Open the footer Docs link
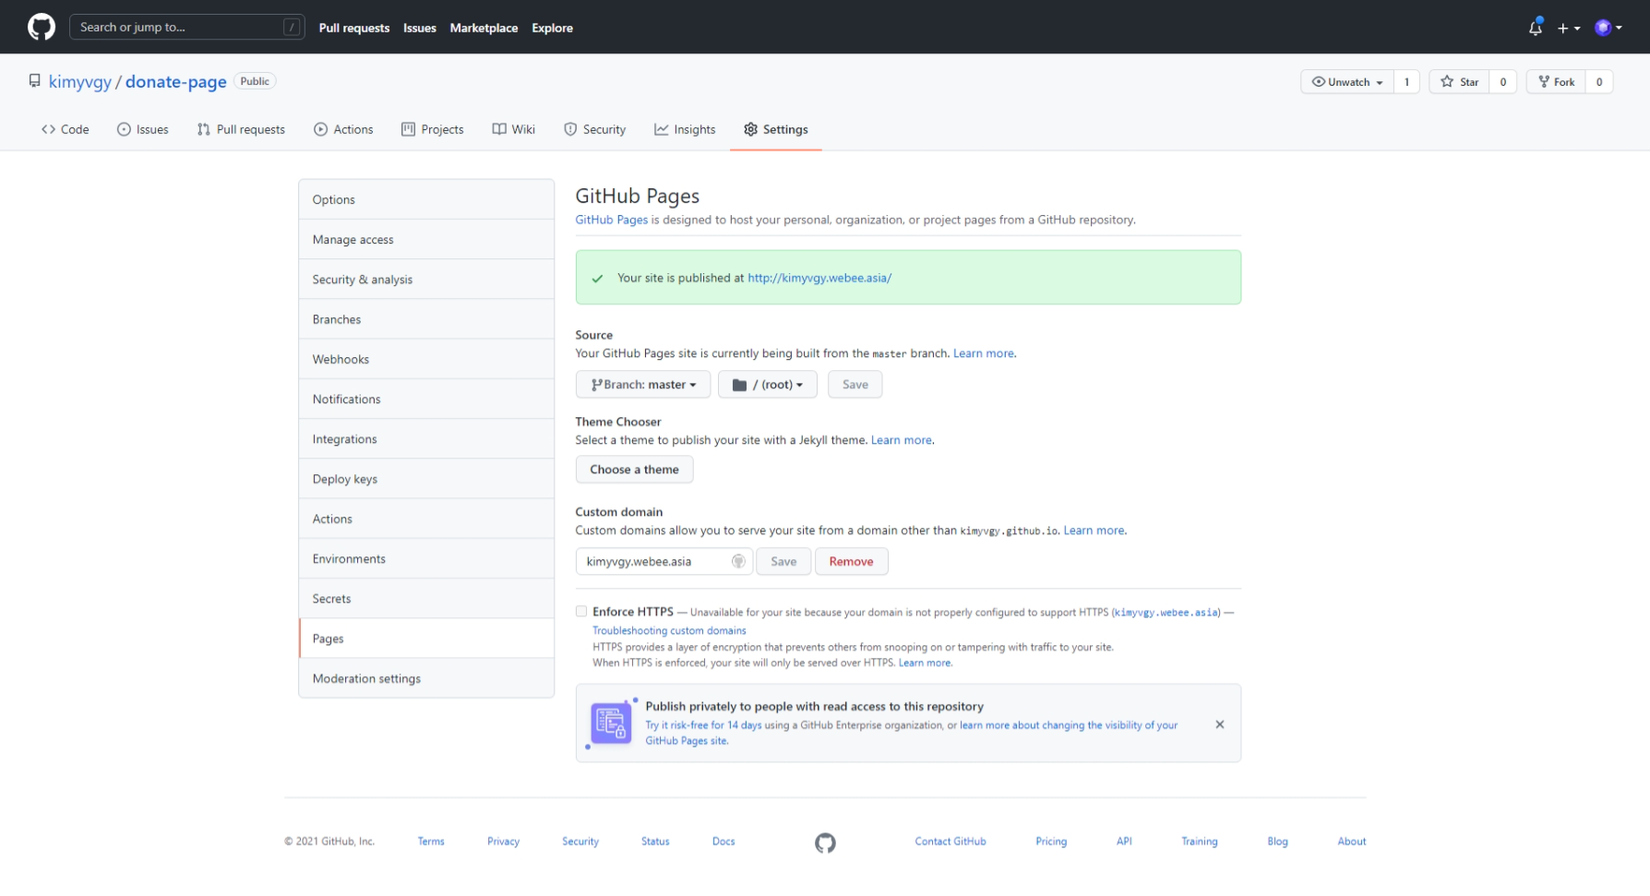 pyautogui.click(x=723, y=842)
